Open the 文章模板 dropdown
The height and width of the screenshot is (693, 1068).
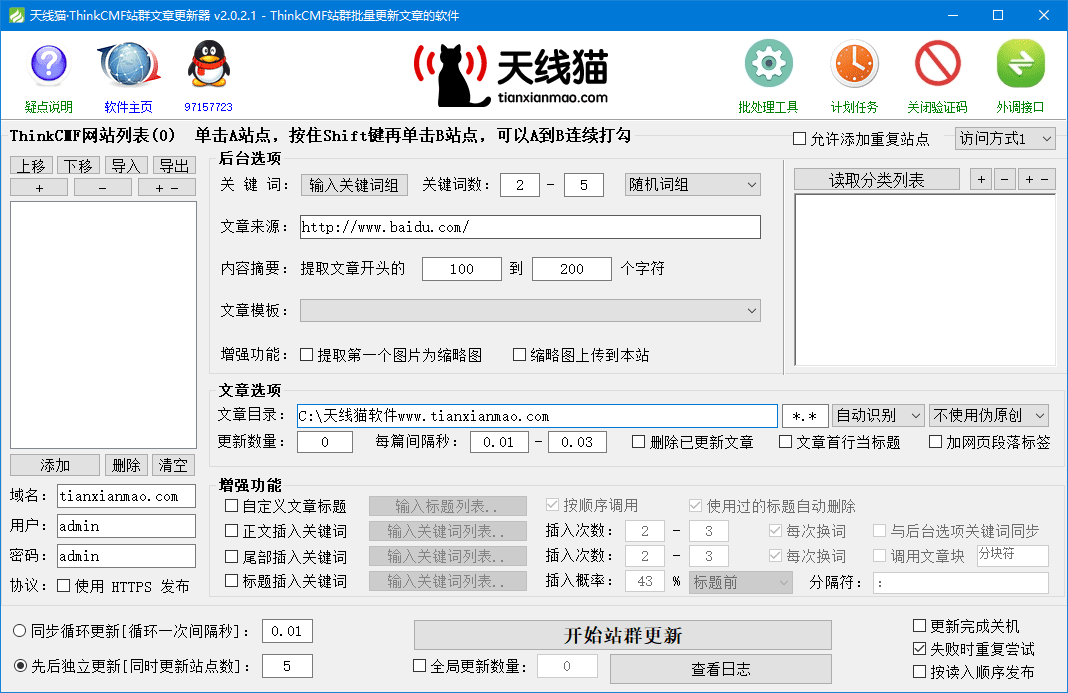click(530, 311)
